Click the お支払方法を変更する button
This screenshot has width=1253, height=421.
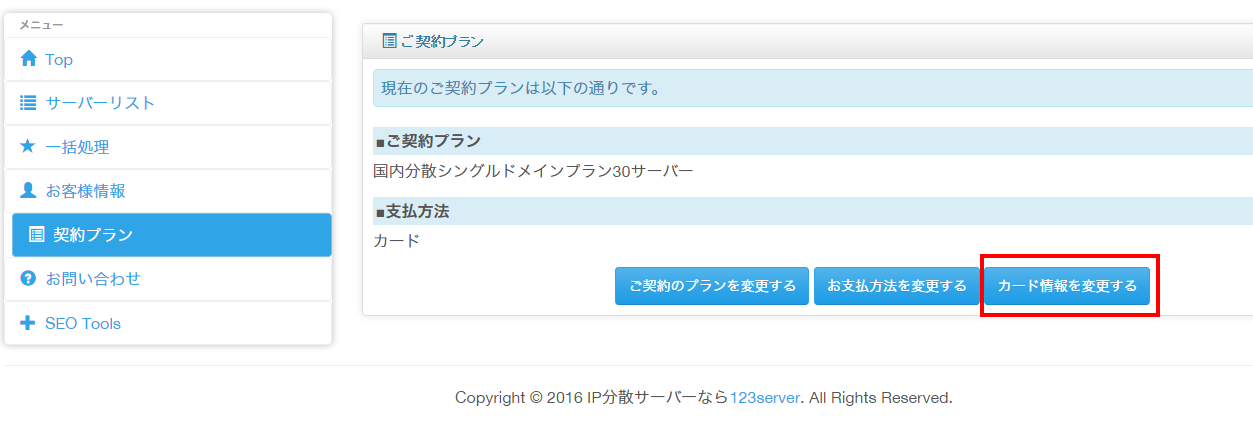897,286
